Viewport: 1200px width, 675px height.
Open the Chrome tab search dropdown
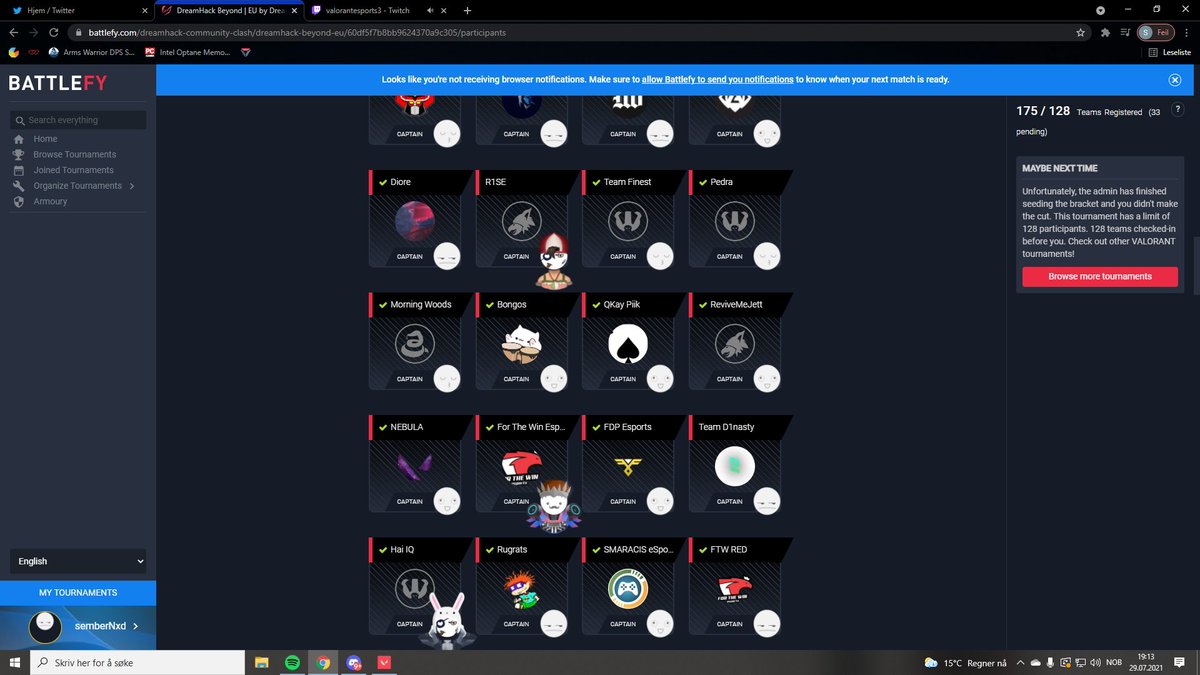pos(1101,10)
